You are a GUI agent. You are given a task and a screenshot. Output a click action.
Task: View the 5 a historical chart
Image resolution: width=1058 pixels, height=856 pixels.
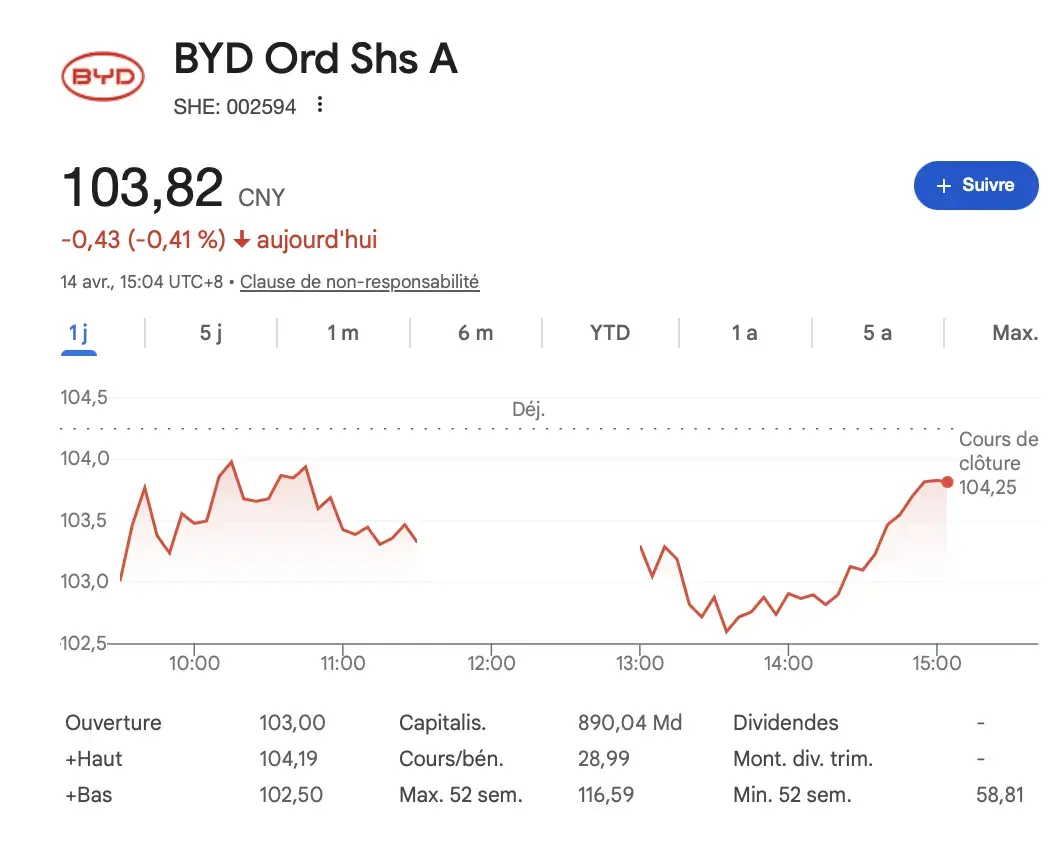pyautogui.click(x=877, y=332)
